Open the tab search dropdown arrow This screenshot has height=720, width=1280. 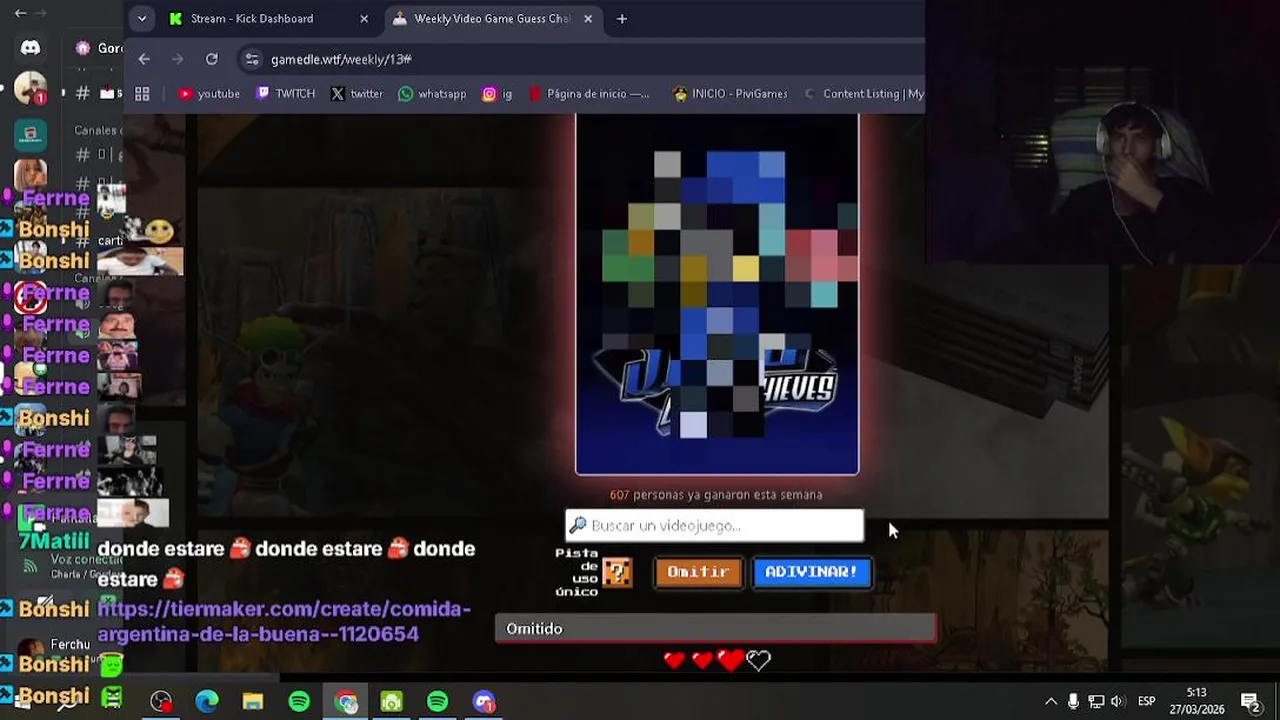pyautogui.click(x=142, y=18)
